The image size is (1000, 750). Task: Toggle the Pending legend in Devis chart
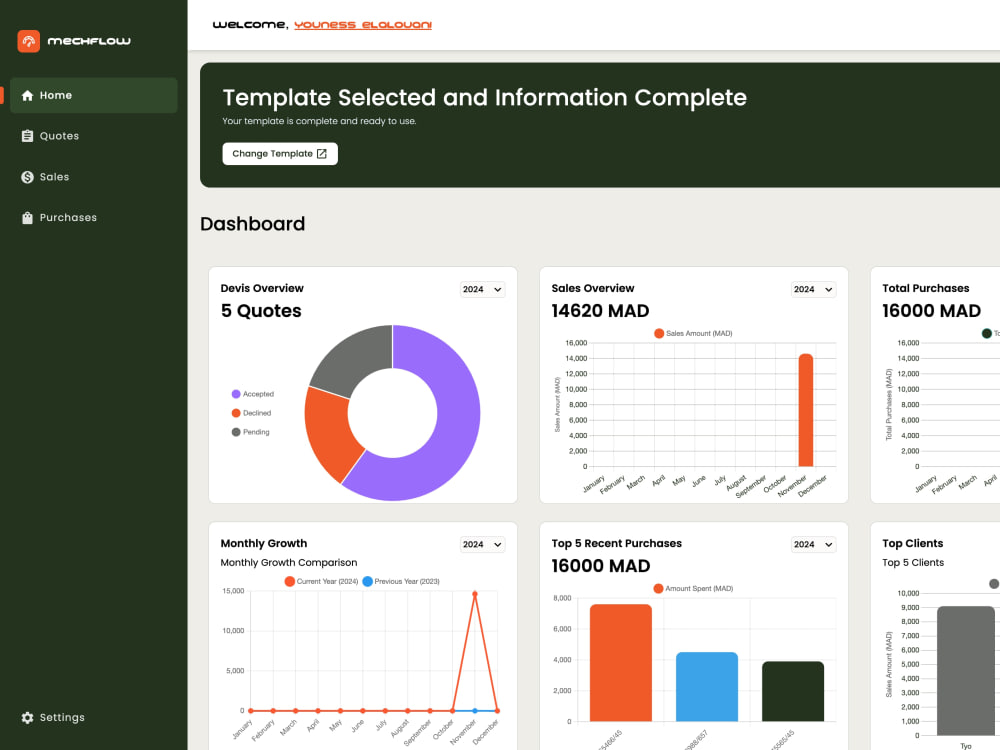tap(251, 432)
